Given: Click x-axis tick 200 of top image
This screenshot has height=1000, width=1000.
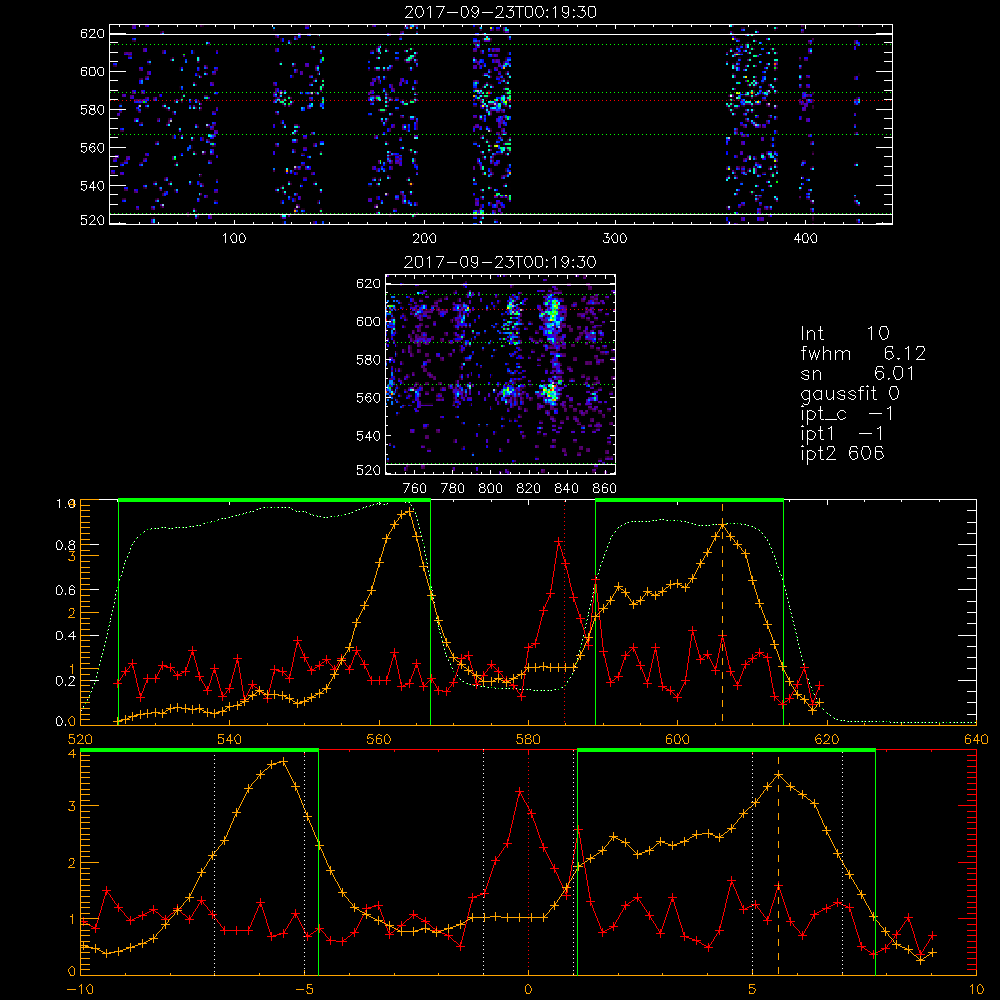Looking at the screenshot, I should [x=424, y=239].
